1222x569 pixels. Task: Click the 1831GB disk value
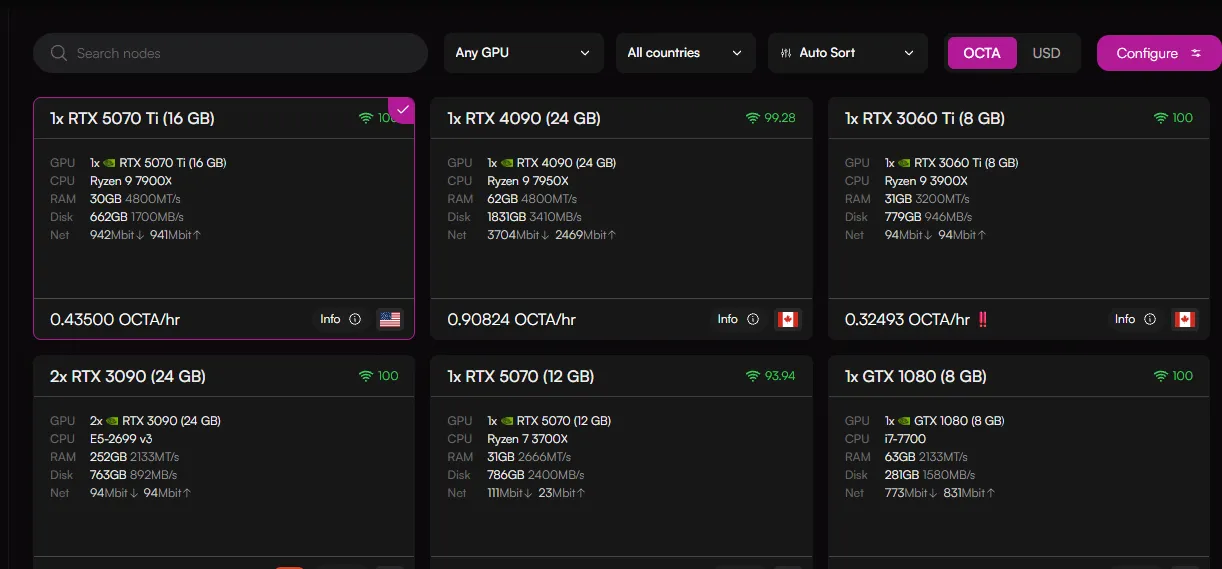coord(507,217)
